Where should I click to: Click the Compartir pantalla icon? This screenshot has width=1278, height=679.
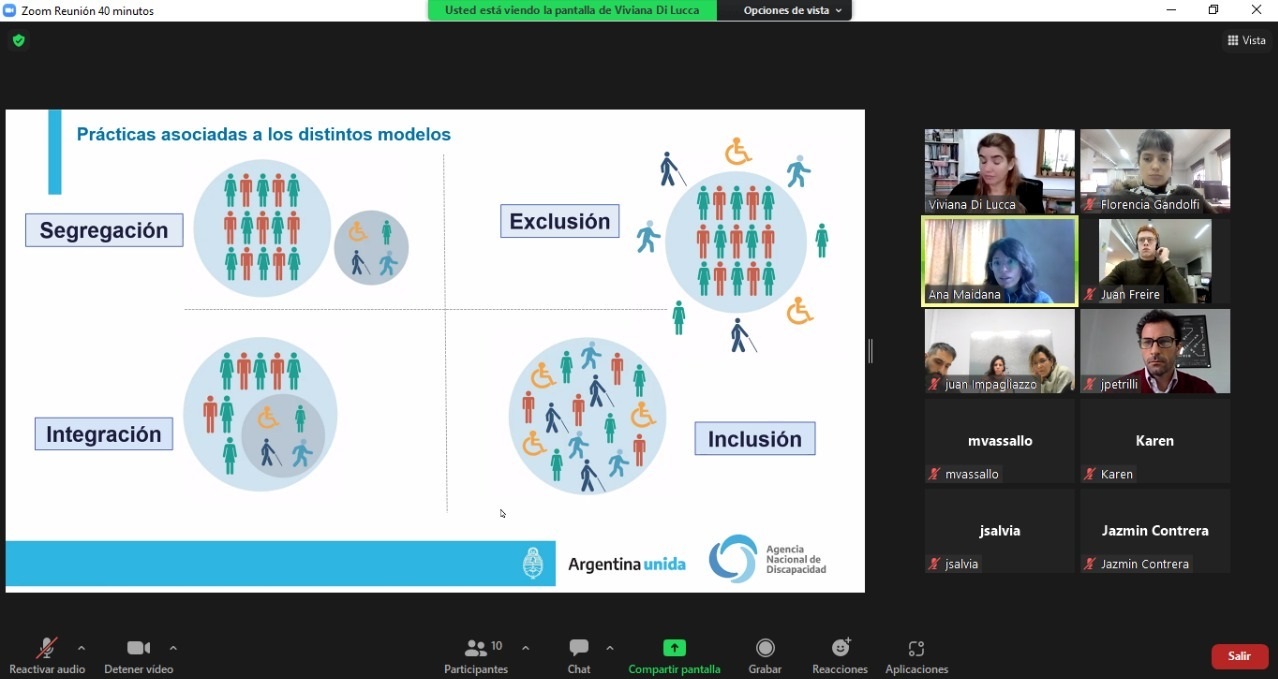coord(674,648)
